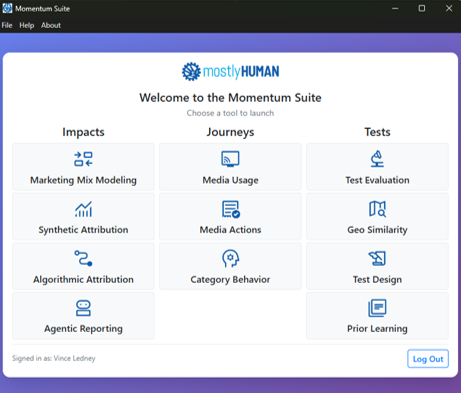The height and width of the screenshot is (393, 461).
Task: Click the Synthetic Attribution chart icon
Action: pos(83,209)
